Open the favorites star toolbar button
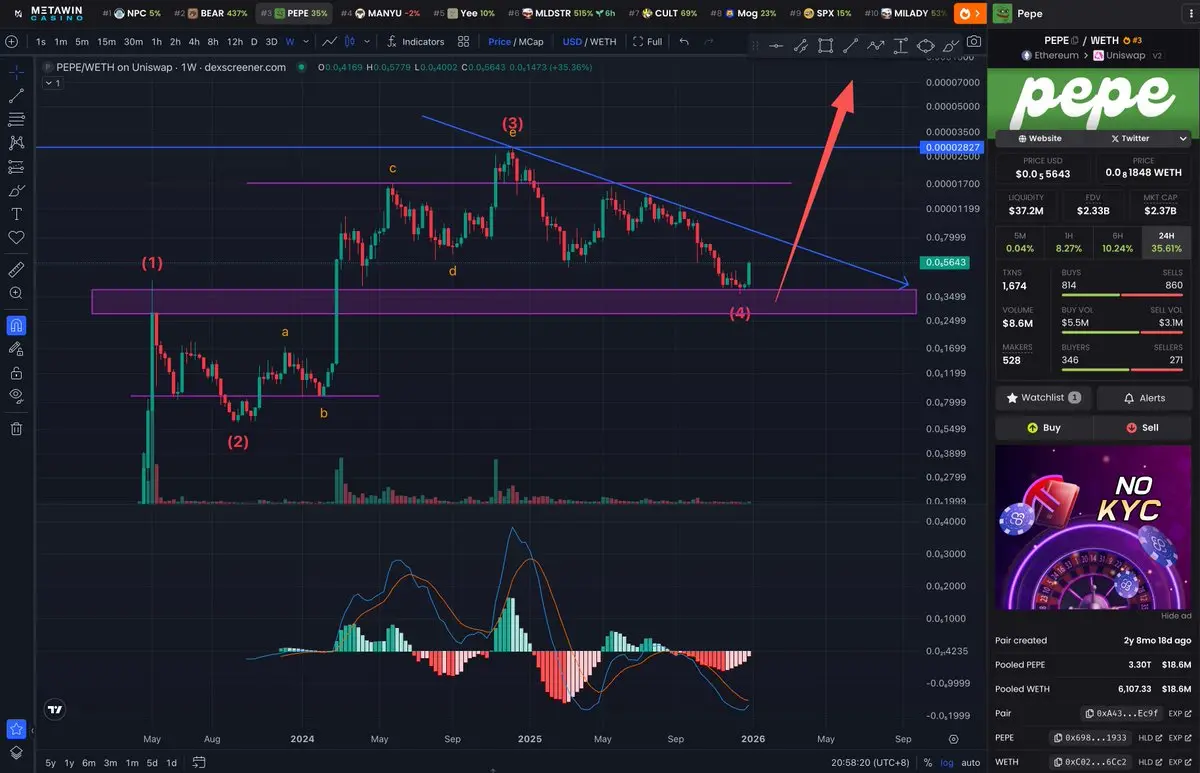Image resolution: width=1200 pixels, height=773 pixels. point(16,729)
